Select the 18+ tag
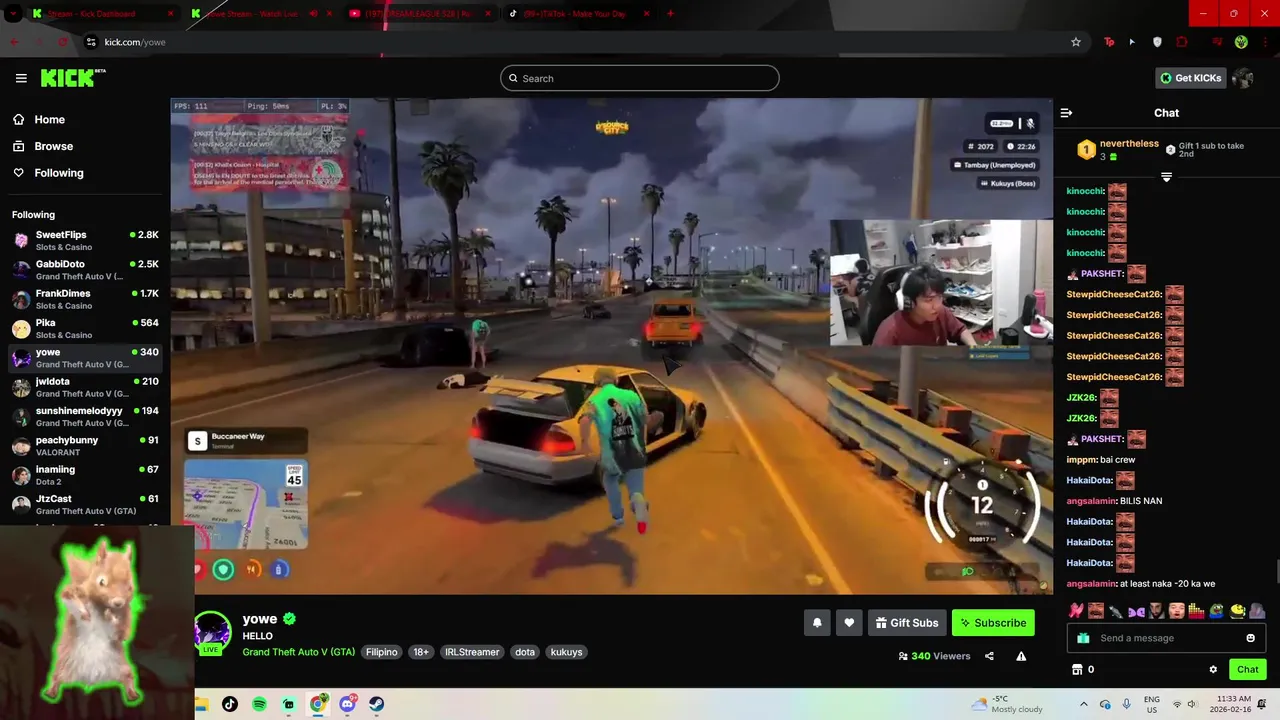The height and width of the screenshot is (720, 1280). 421,652
